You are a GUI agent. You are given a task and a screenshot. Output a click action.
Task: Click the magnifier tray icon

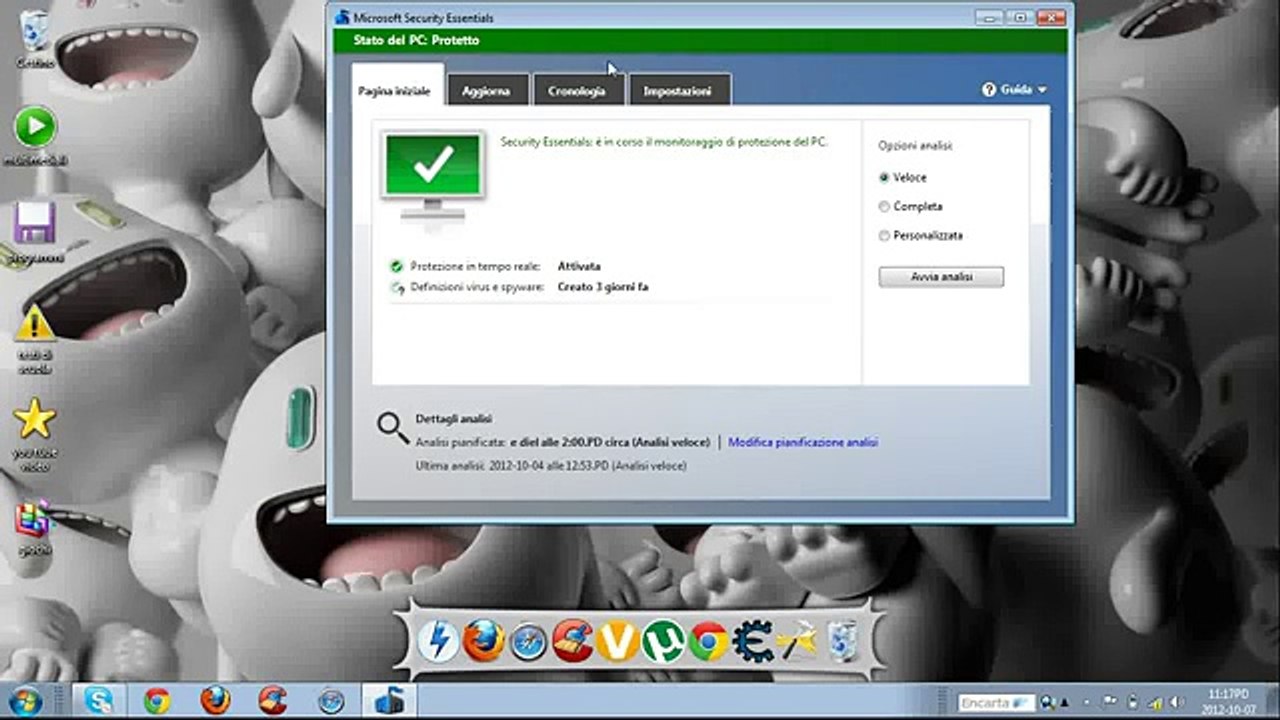pyautogui.click(x=1048, y=703)
